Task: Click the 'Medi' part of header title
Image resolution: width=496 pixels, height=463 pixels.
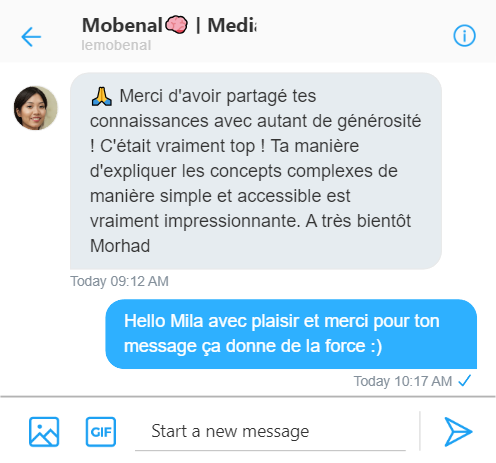Action: pos(232,25)
